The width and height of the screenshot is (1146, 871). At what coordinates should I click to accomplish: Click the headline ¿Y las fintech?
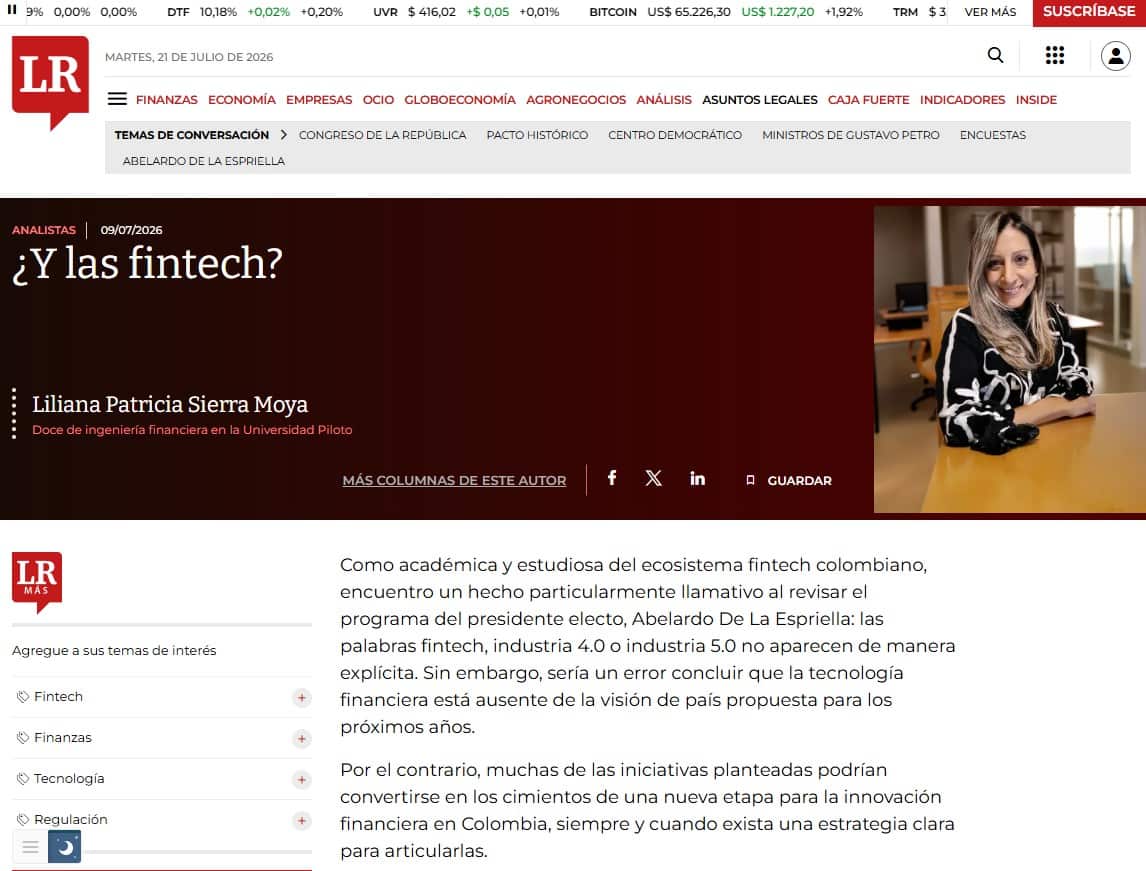pos(148,264)
